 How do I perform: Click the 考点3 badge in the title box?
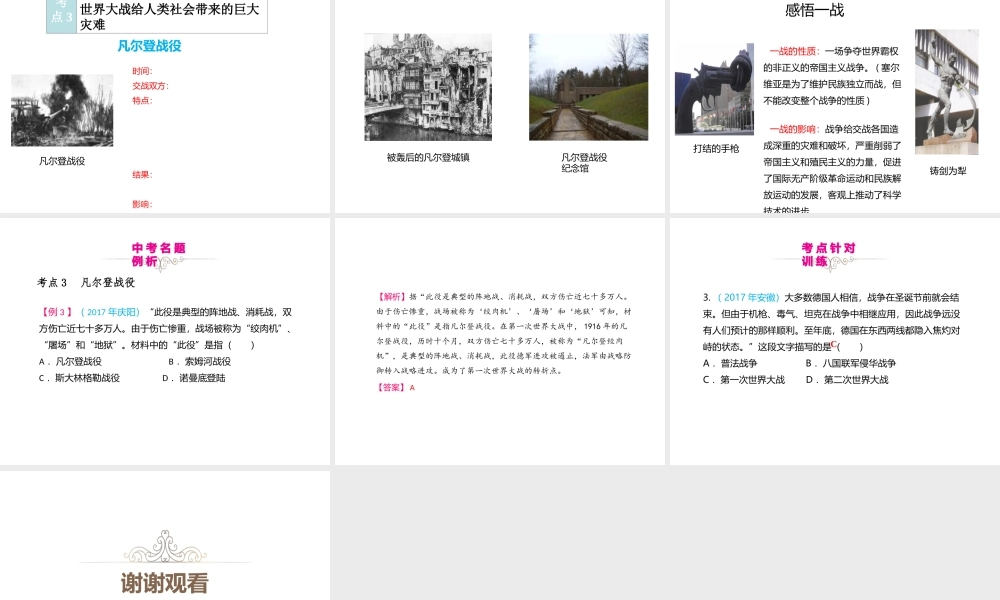click(61, 15)
